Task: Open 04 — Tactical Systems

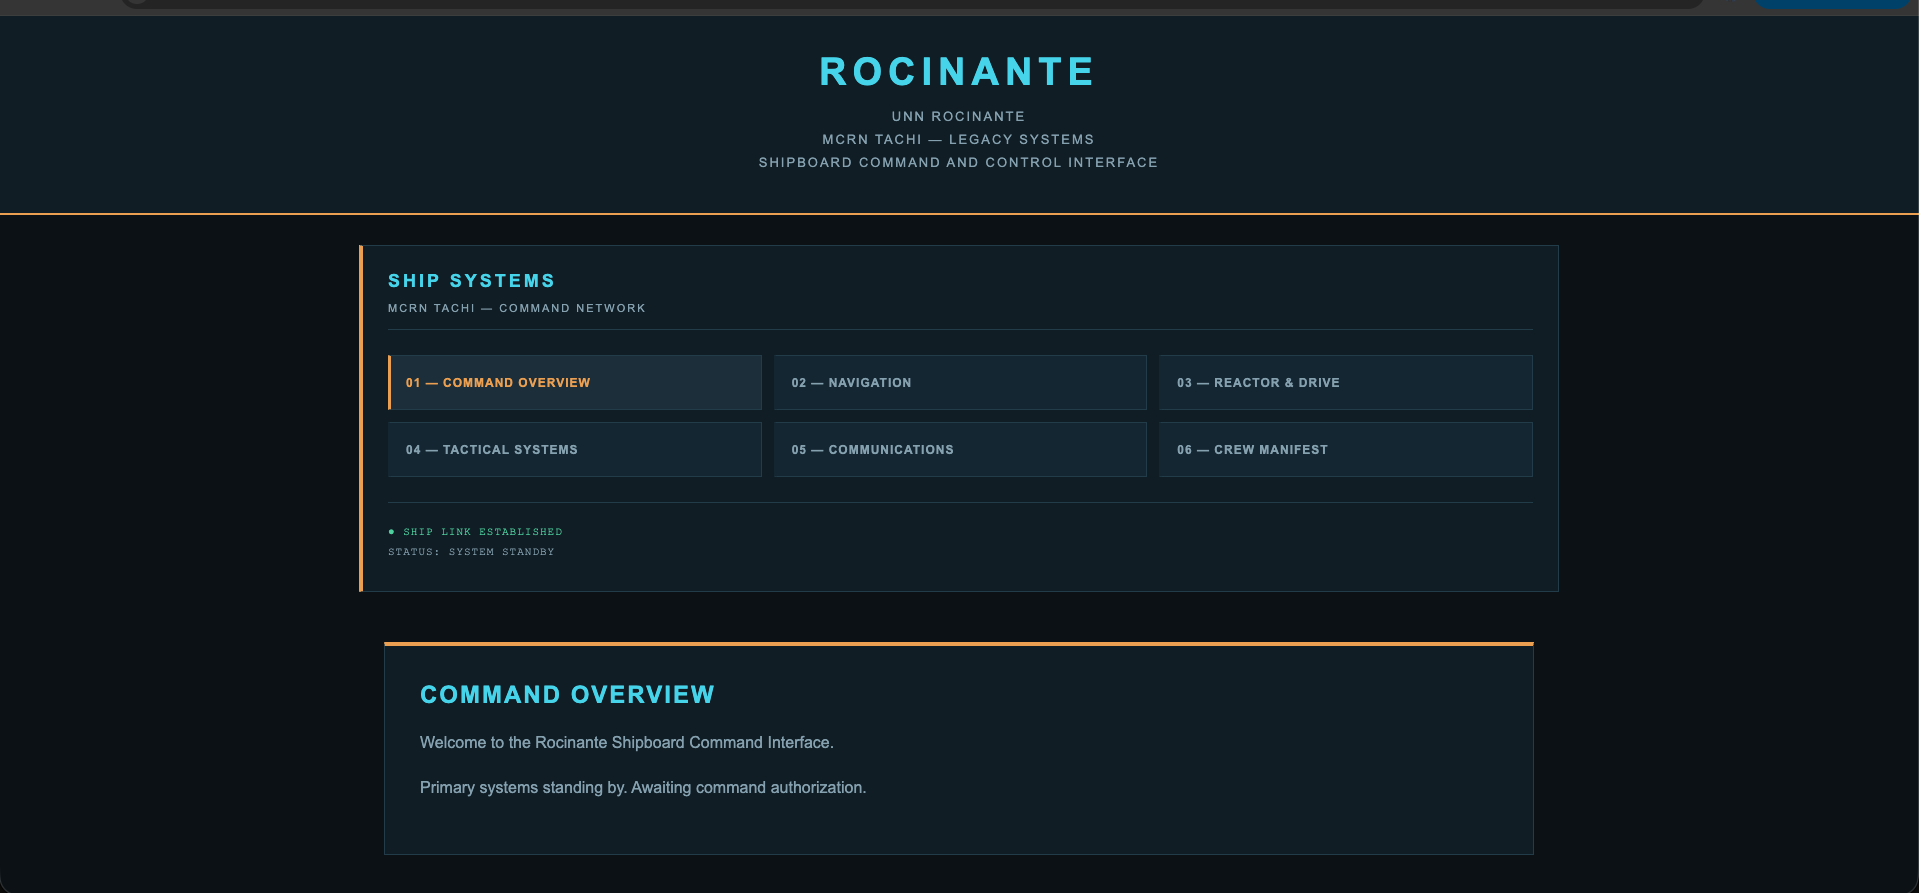Action: 575,450
